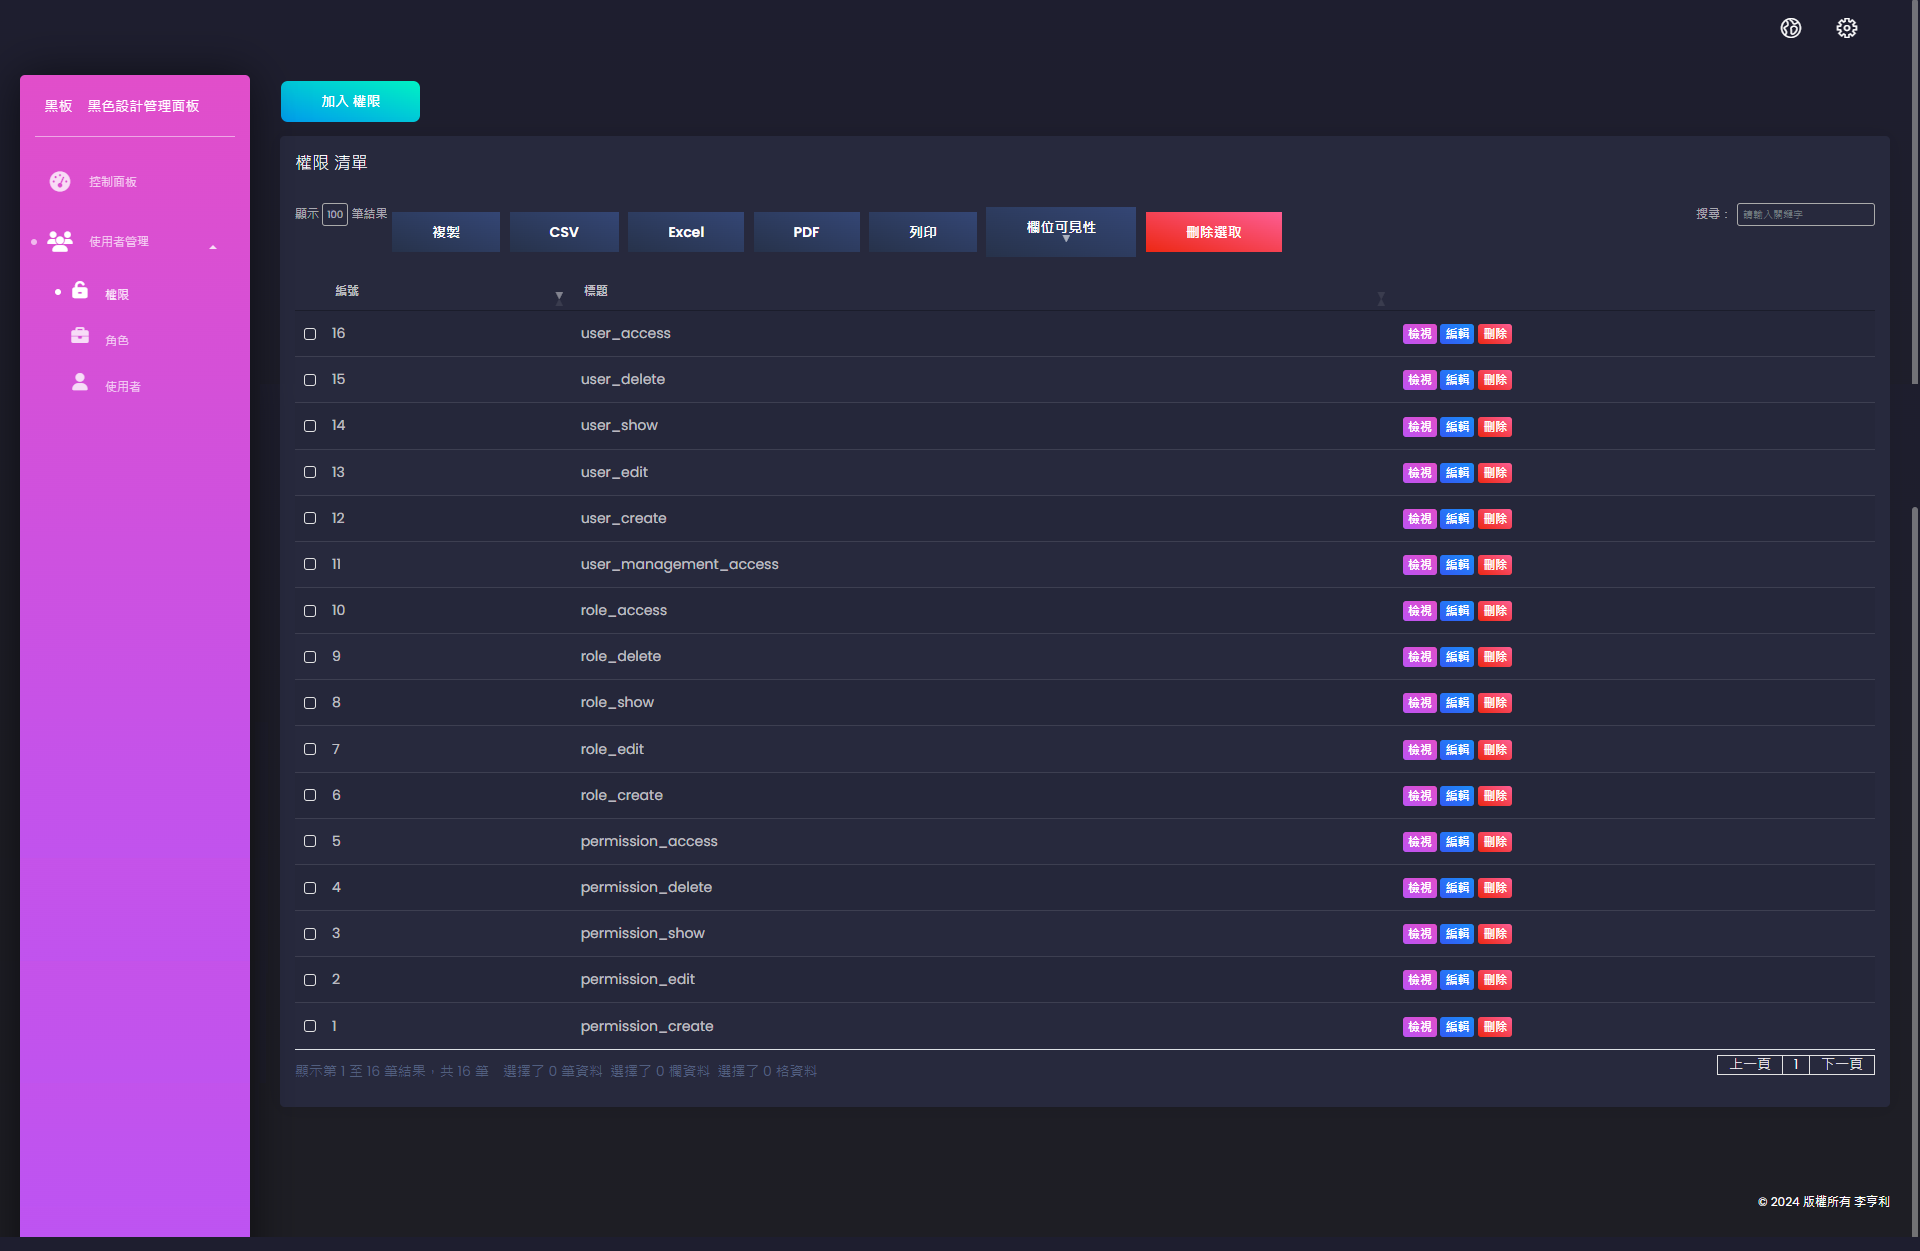Viewport: 1920px width, 1251px height.
Task: Check the checkbox for row 16 user_access
Action: (x=310, y=334)
